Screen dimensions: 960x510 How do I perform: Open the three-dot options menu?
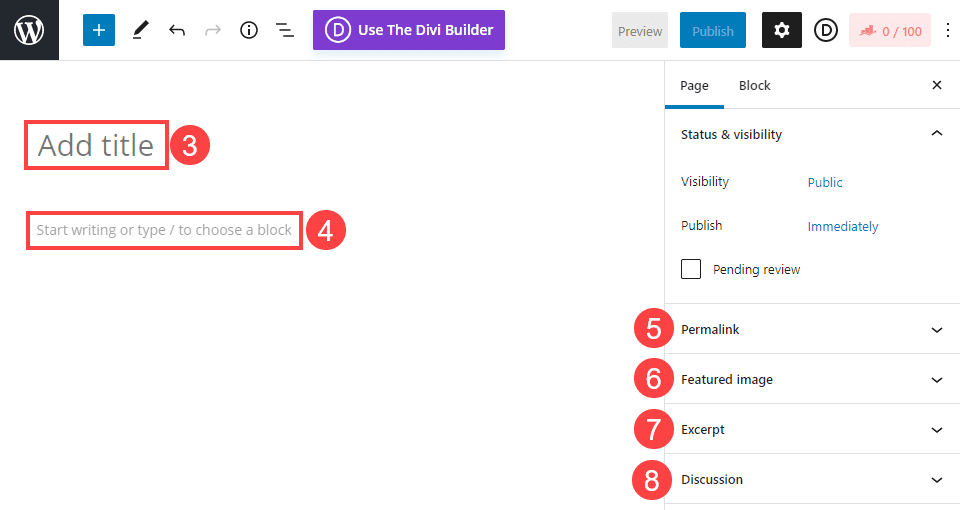point(948,31)
